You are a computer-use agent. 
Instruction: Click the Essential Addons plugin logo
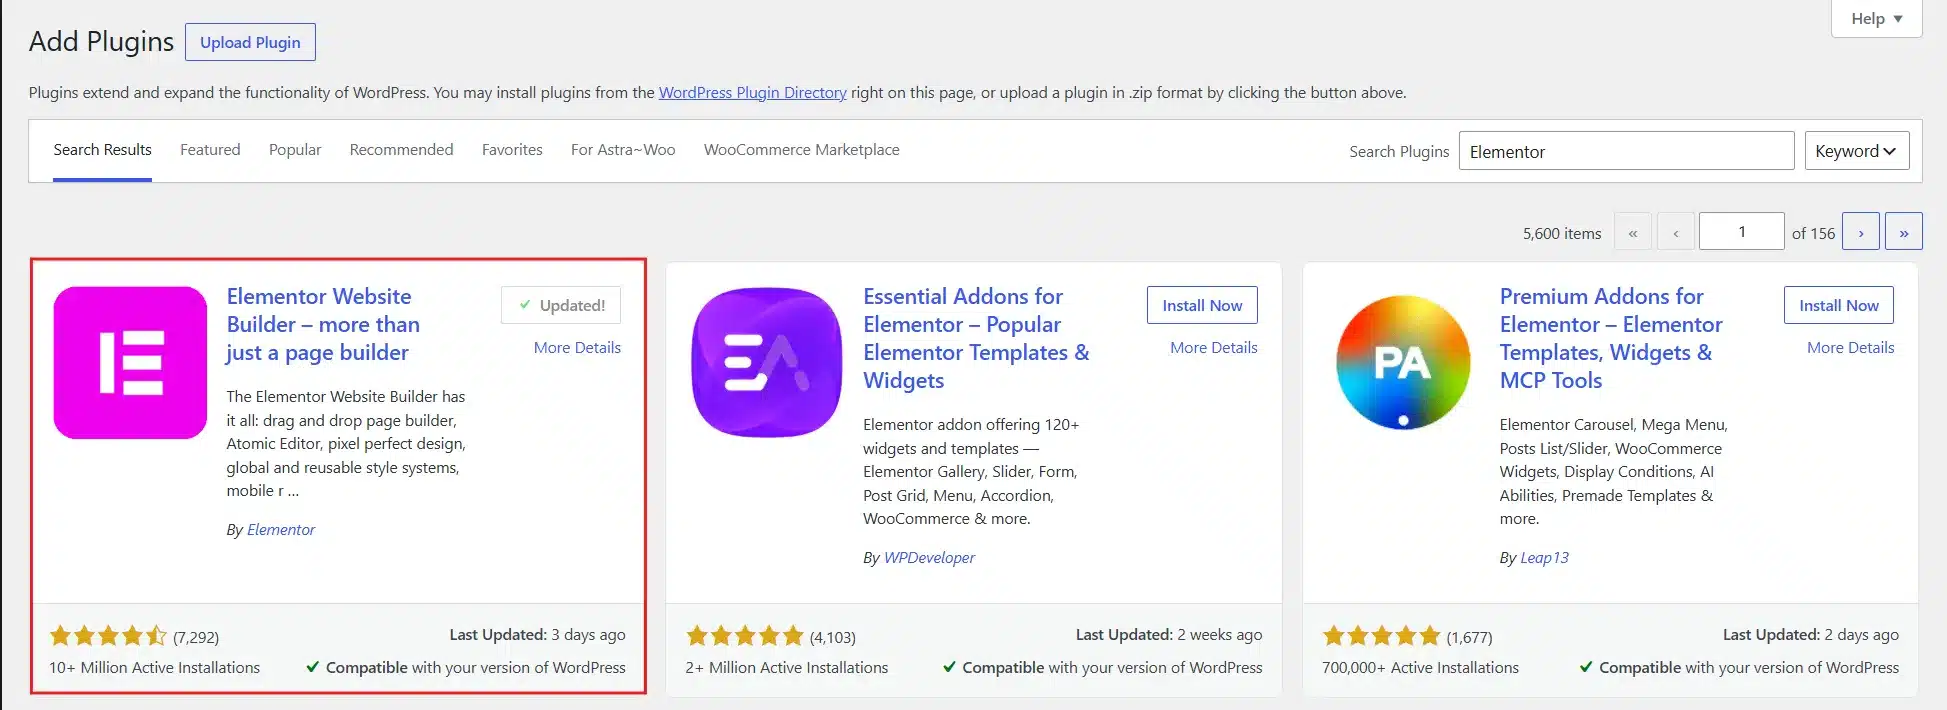tap(767, 363)
